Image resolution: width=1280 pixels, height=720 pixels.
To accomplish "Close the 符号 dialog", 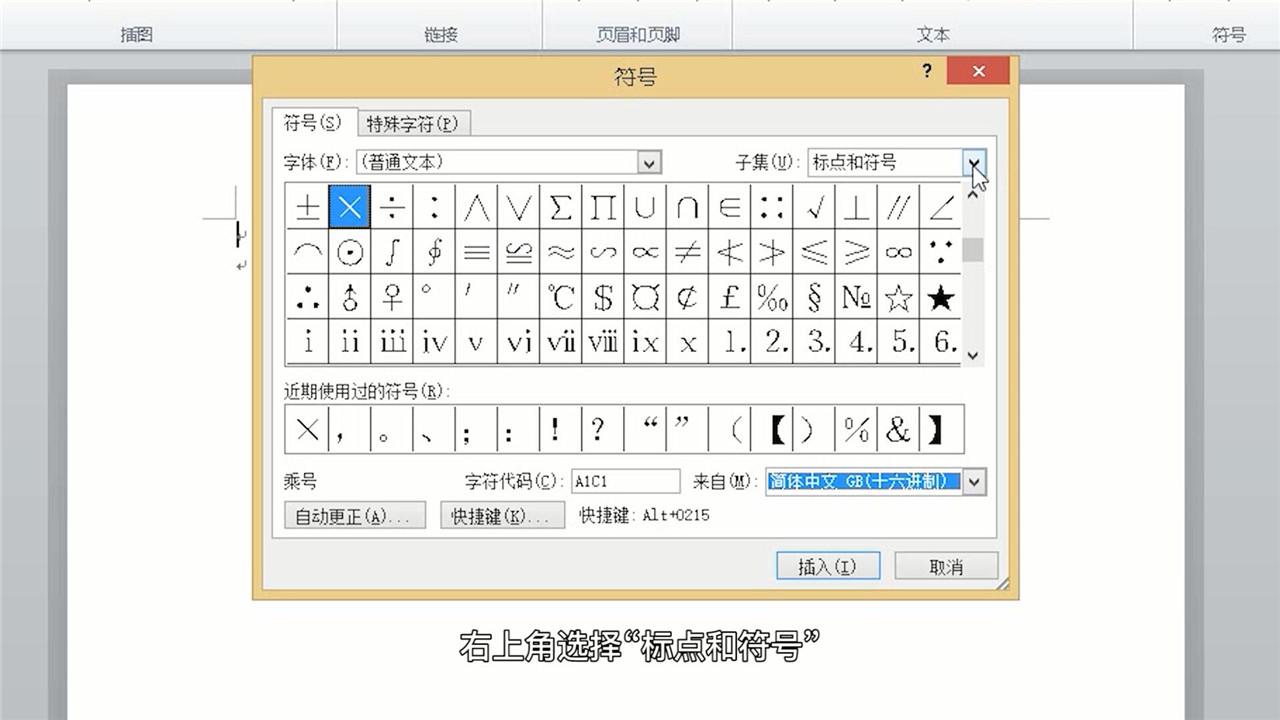I will pos(978,71).
